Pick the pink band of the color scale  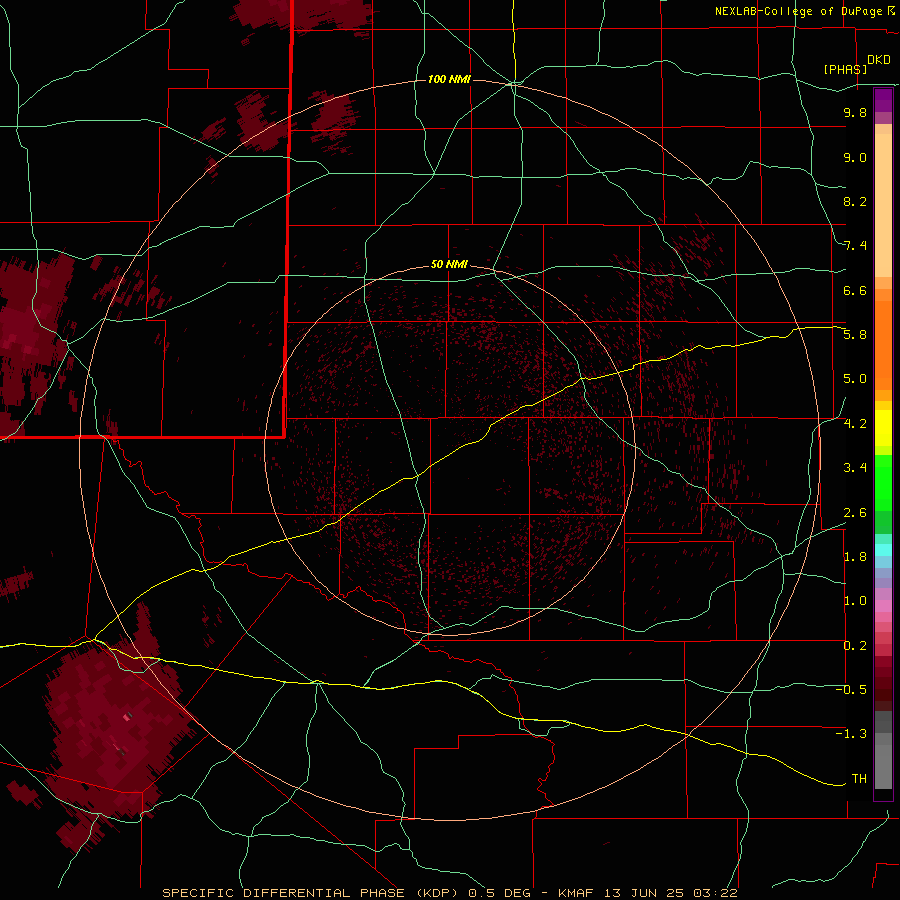coord(883,606)
